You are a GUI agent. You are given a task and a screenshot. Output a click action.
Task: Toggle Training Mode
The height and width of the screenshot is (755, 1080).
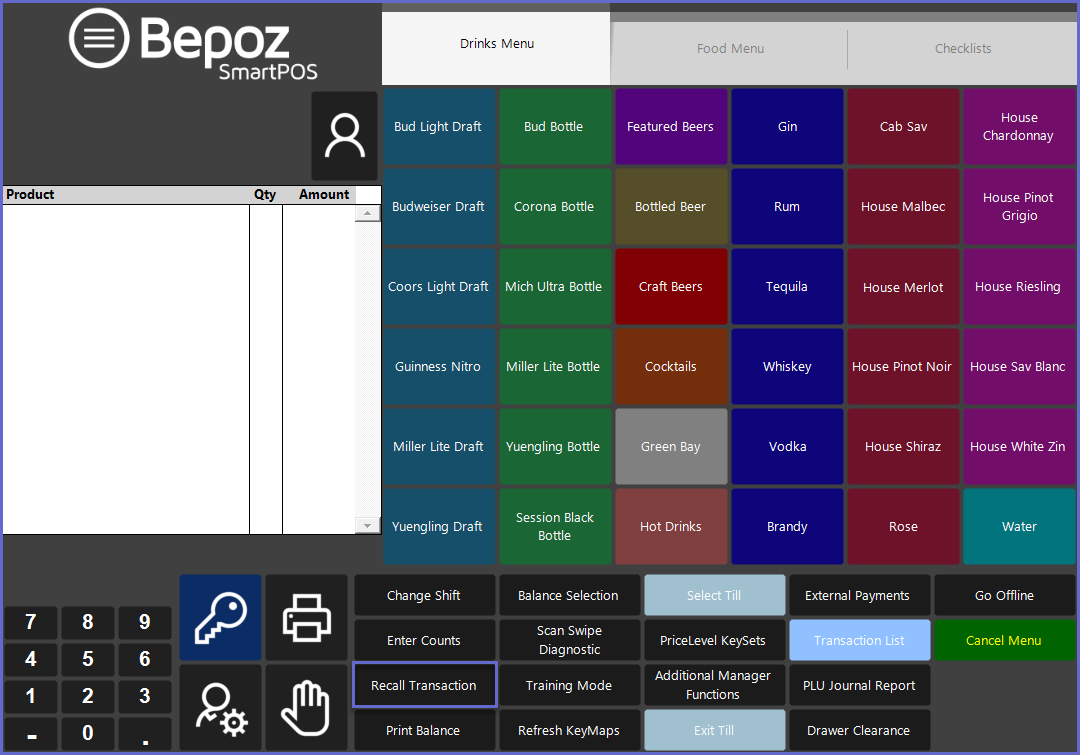[569, 686]
